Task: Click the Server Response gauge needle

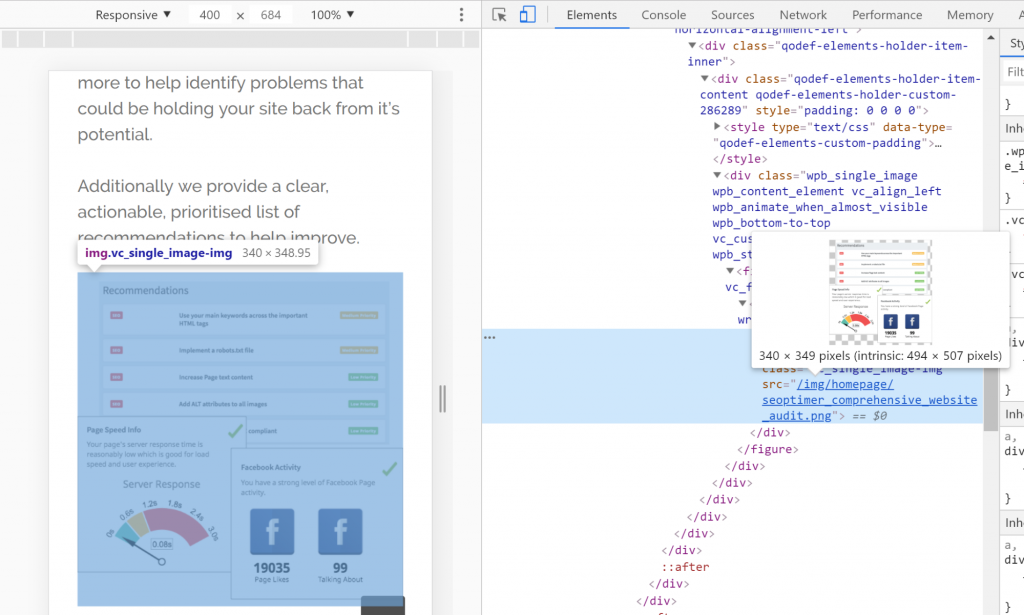Action: [x=146, y=551]
